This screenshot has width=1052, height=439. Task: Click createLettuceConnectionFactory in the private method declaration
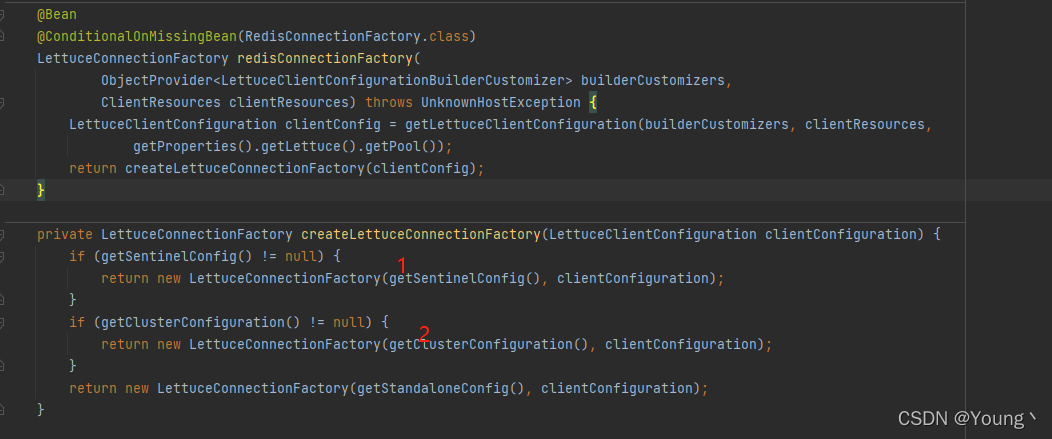(421, 234)
